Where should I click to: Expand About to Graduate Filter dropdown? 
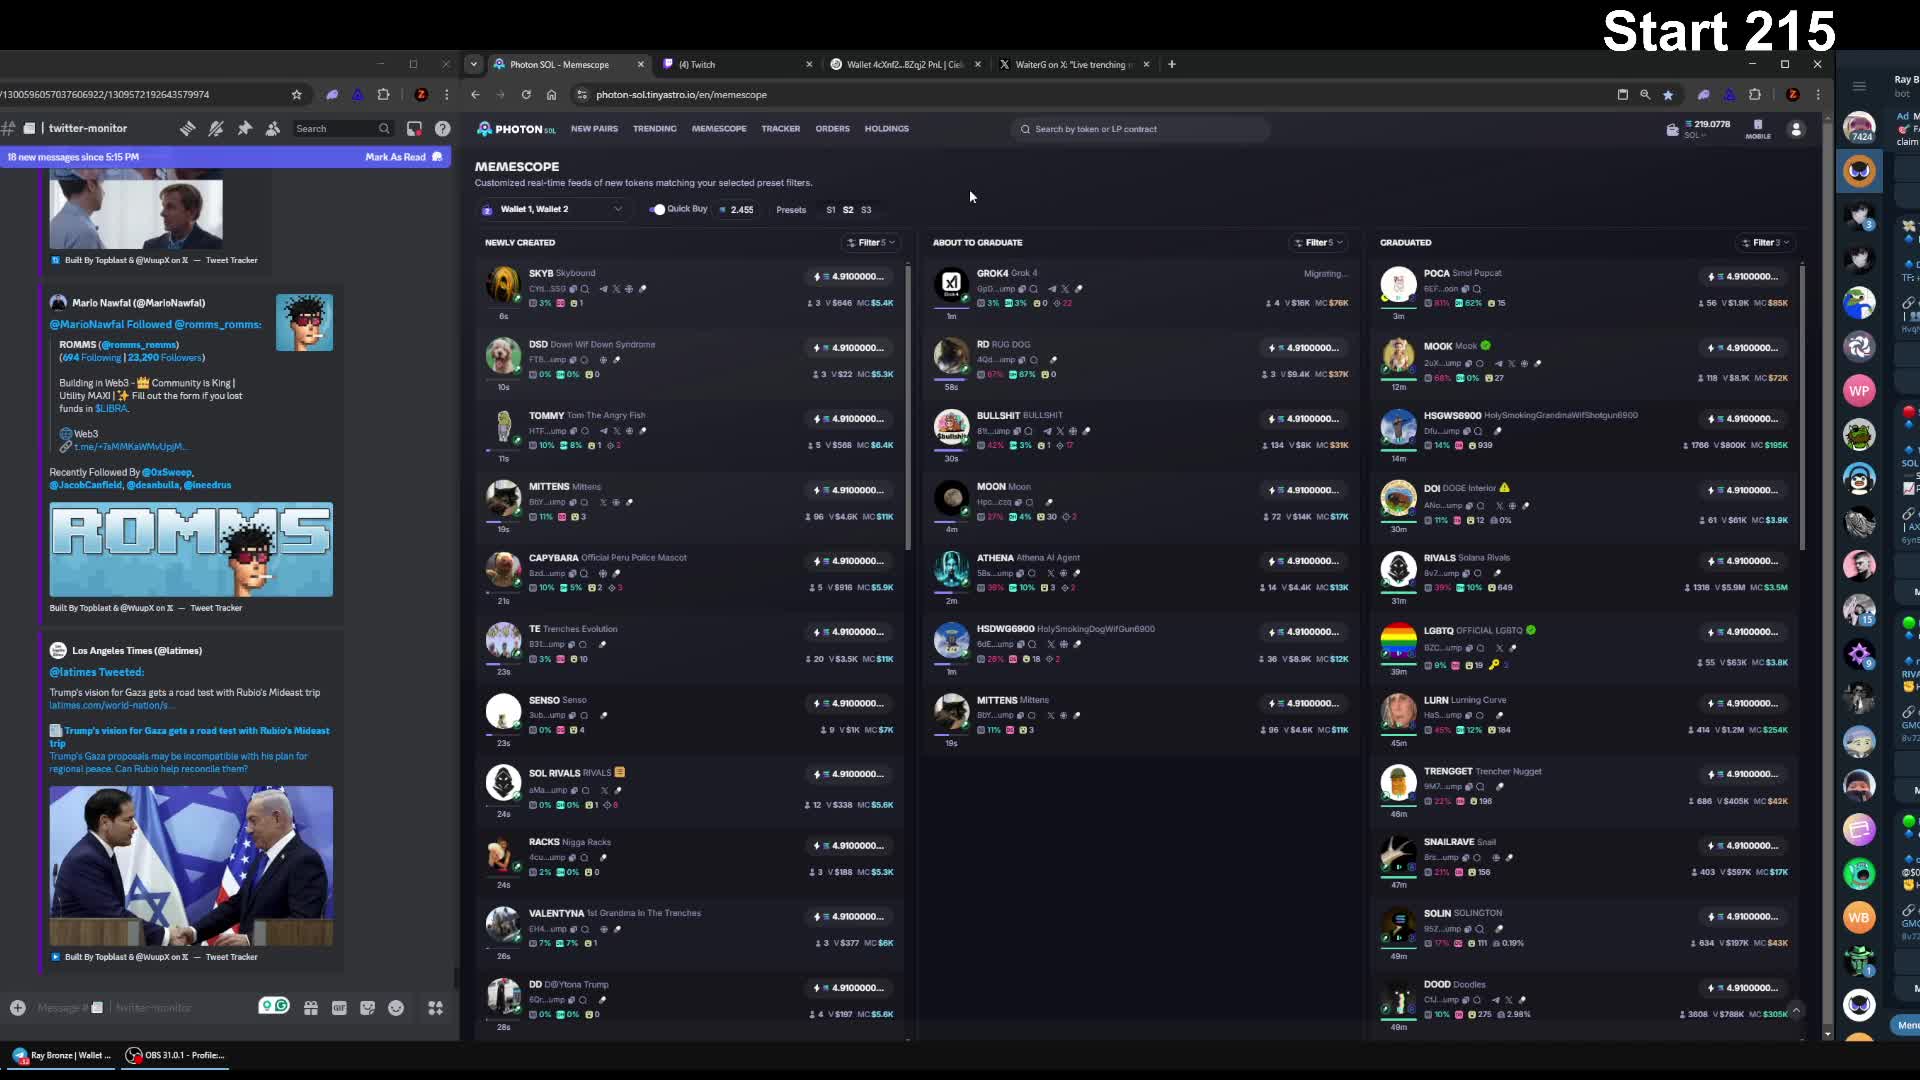pyautogui.click(x=1318, y=242)
